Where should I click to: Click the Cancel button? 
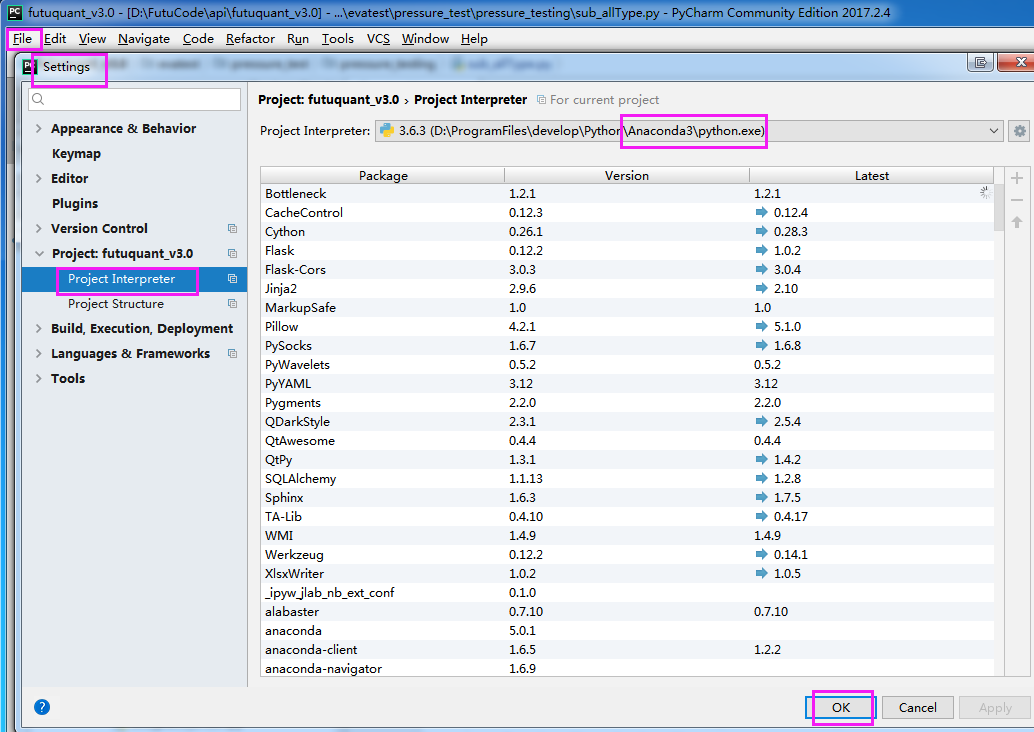[x=917, y=707]
